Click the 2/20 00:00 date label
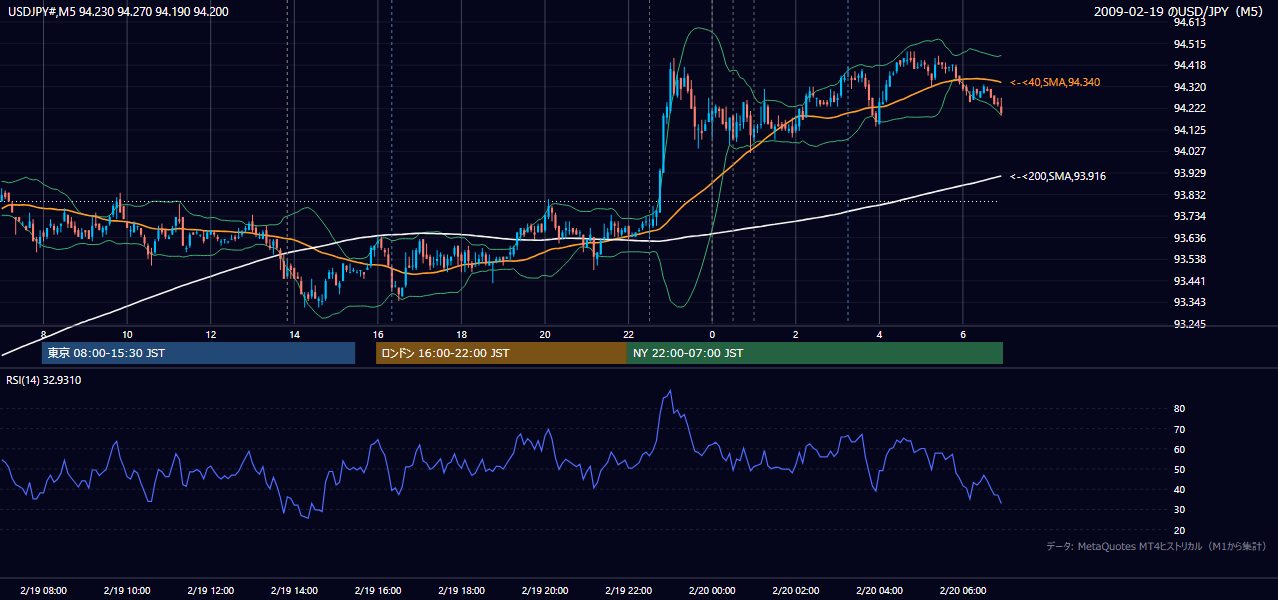The width and height of the screenshot is (1278, 600). tap(711, 590)
